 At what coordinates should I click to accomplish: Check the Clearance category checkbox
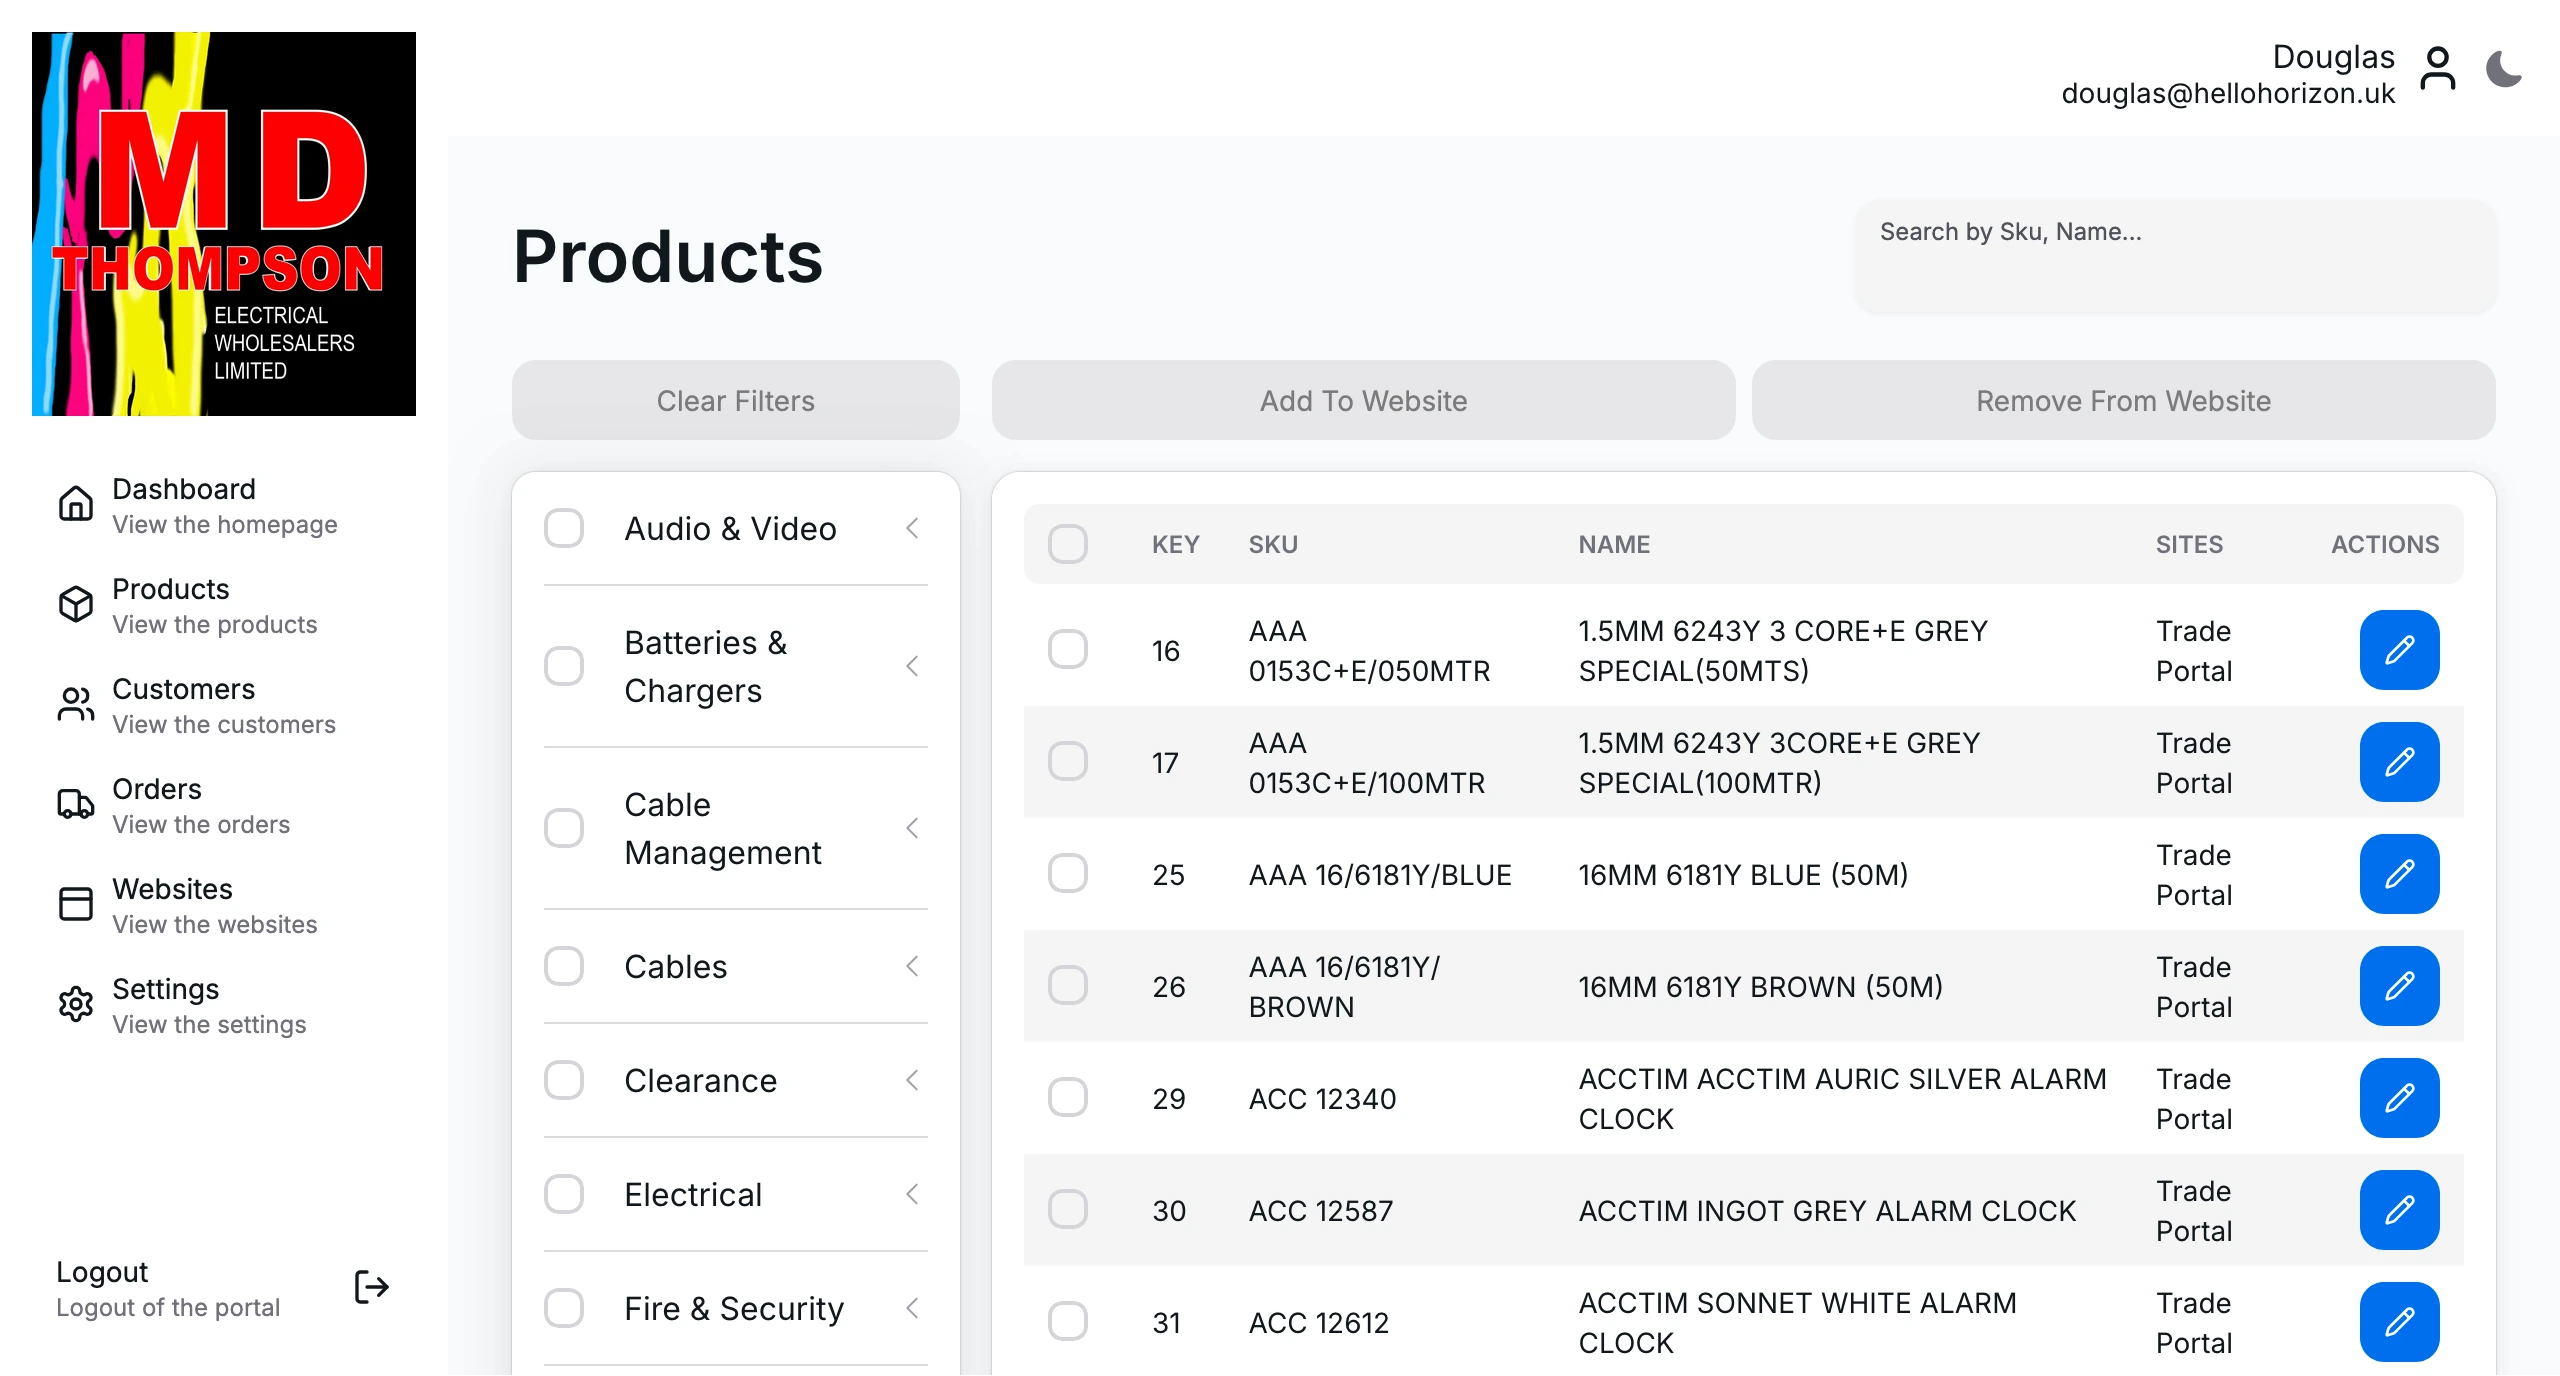tap(565, 1080)
